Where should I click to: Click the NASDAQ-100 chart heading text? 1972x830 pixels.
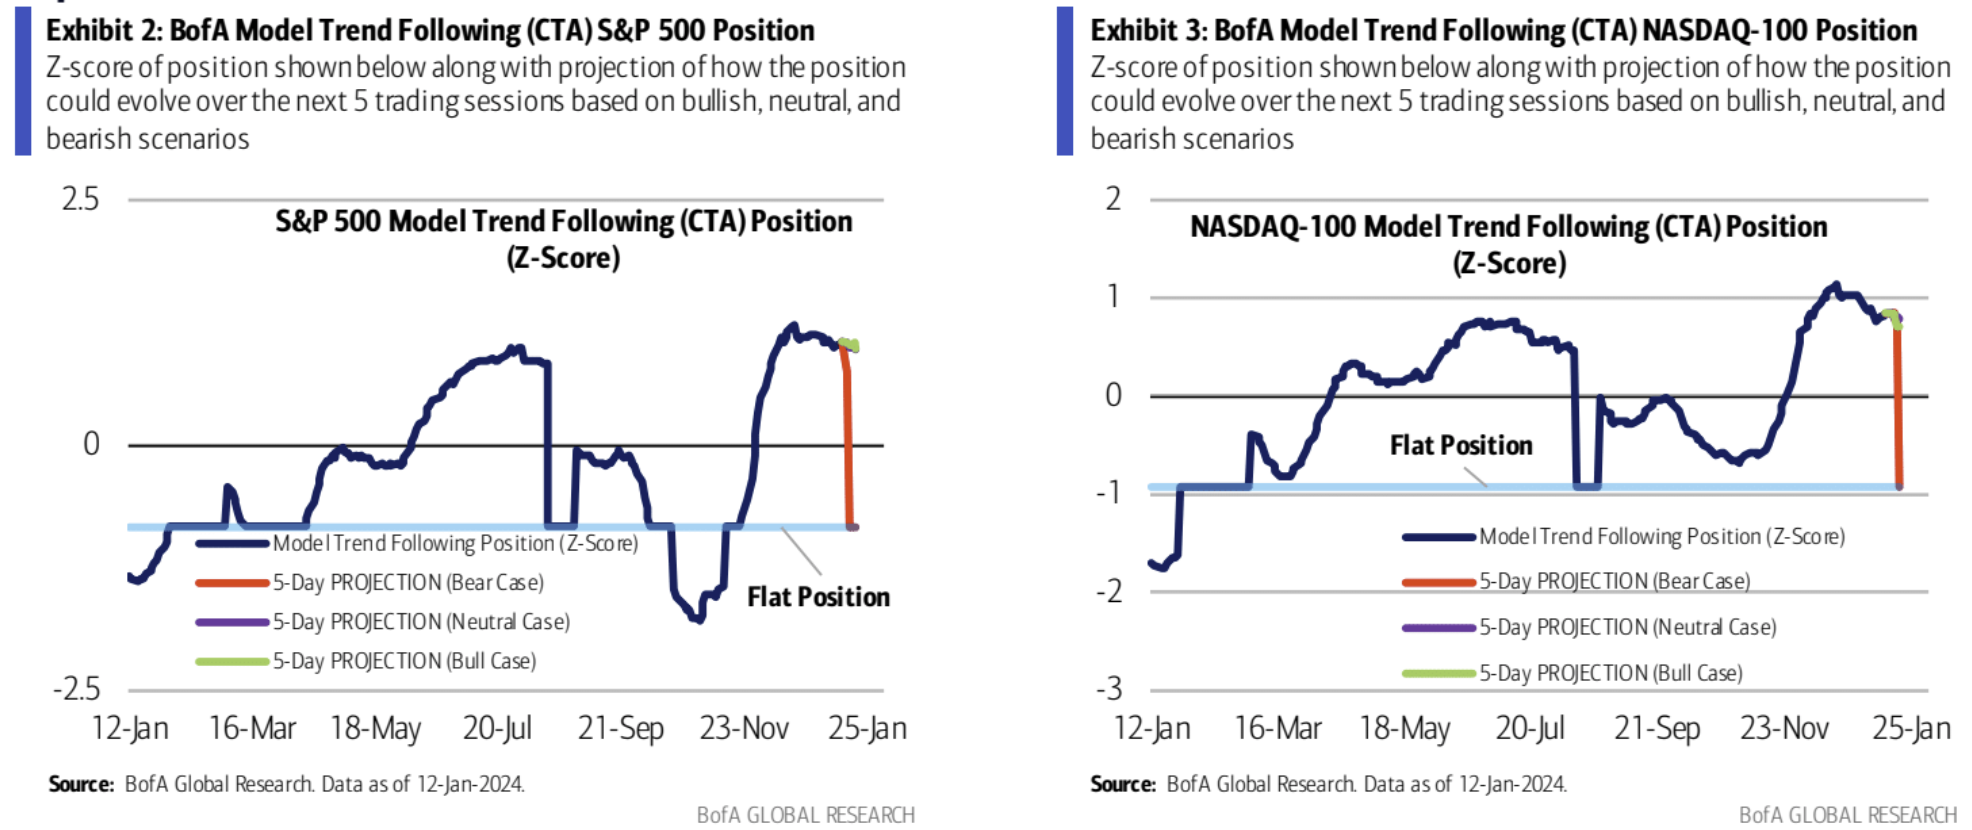[x=1509, y=245]
